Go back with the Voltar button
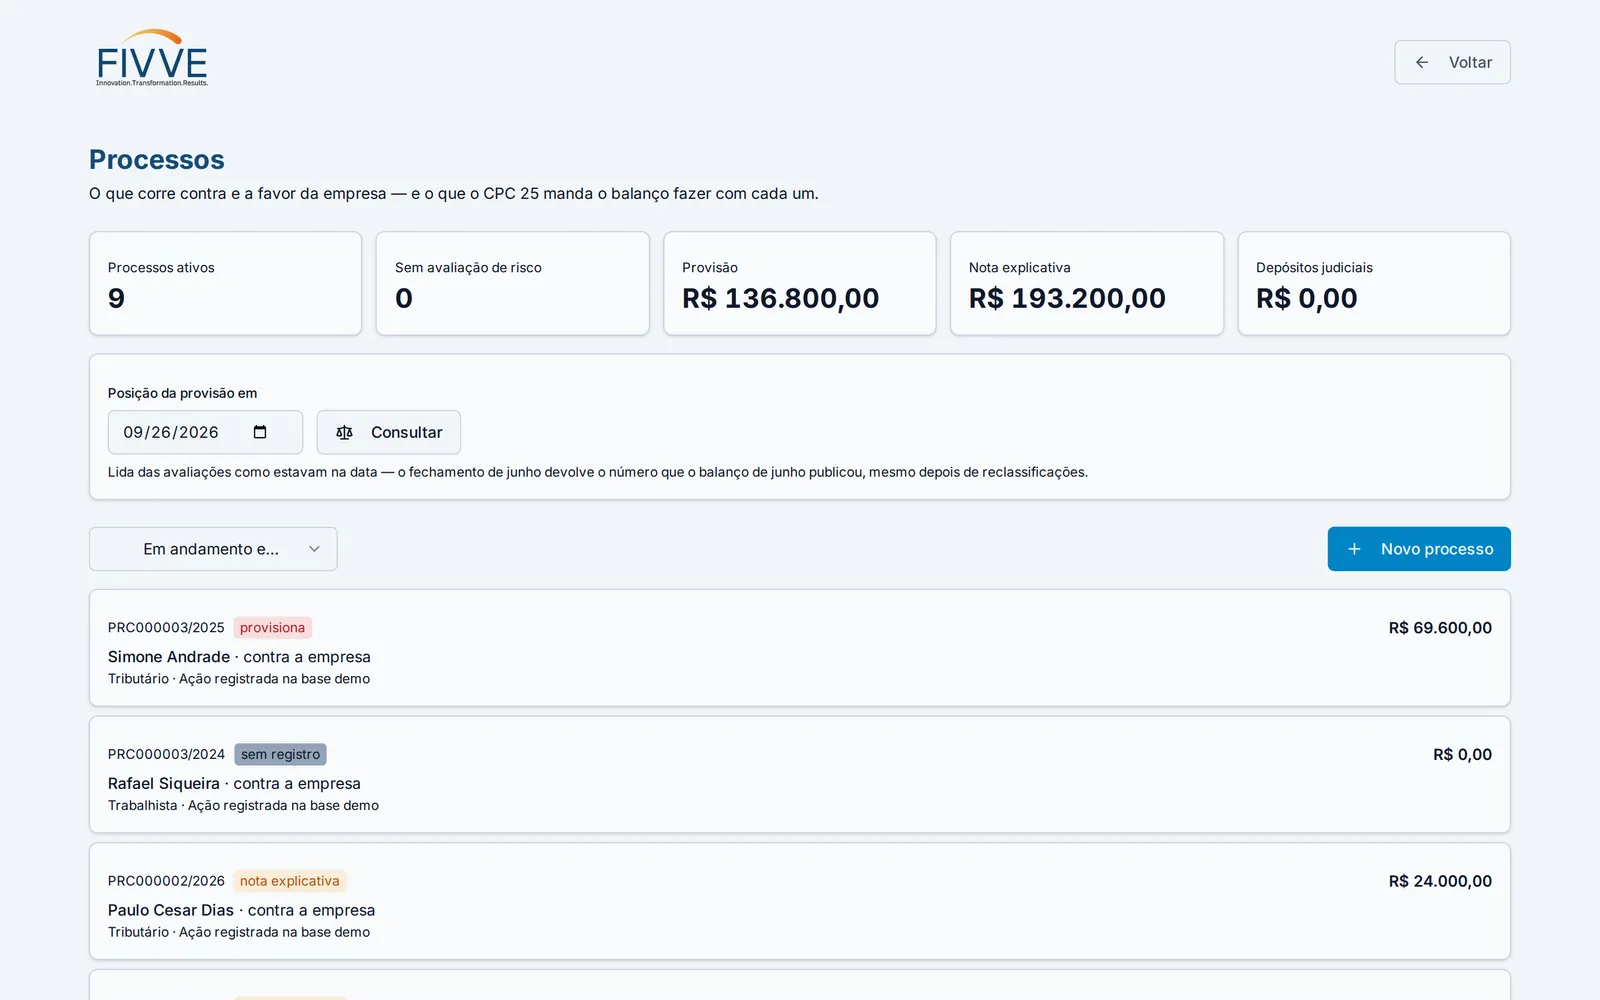 pyautogui.click(x=1452, y=62)
